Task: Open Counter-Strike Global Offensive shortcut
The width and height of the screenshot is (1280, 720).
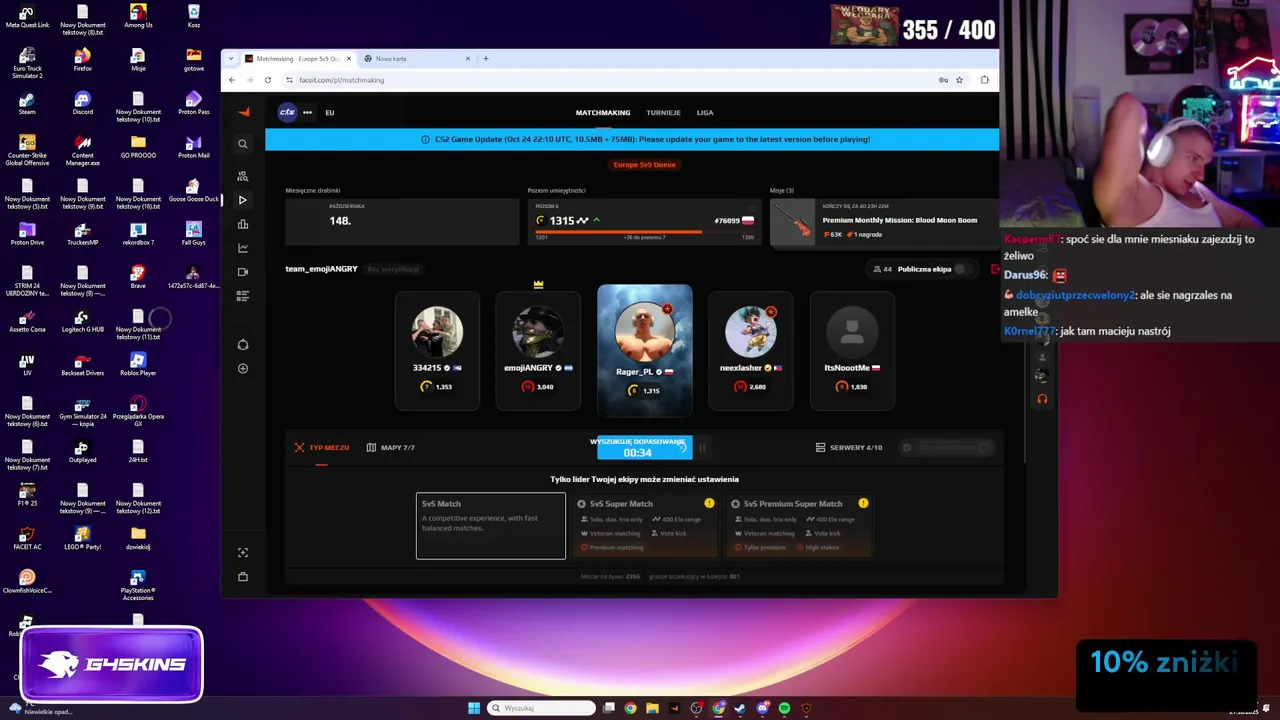Action: 27,150
